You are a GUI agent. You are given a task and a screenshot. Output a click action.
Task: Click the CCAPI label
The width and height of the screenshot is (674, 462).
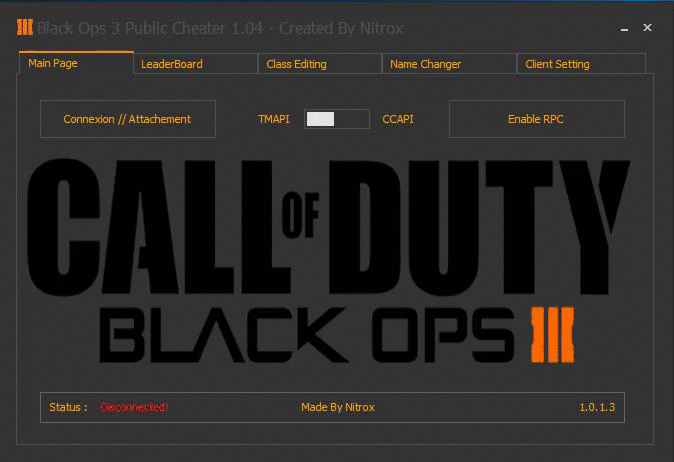pyautogui.click(x=398, y=119)
